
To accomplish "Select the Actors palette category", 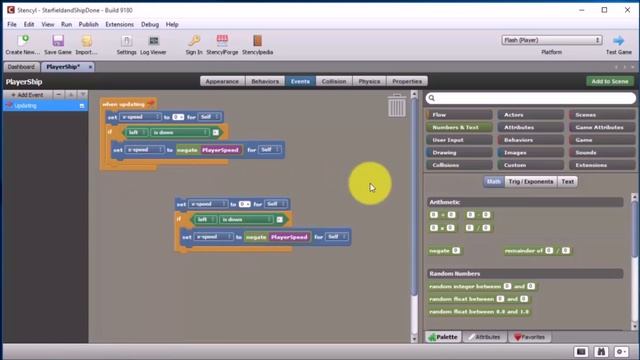I will click(x=531, y=115).
